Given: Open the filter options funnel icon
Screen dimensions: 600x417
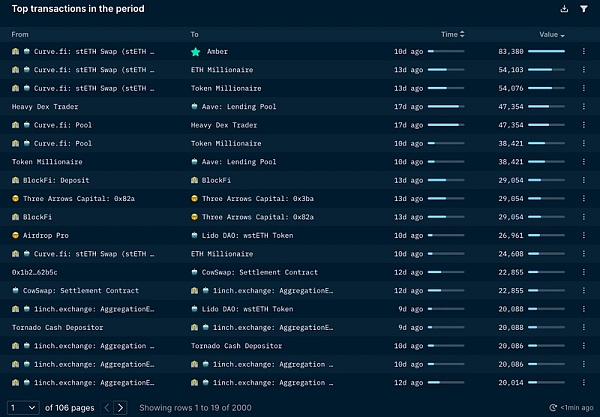Looking at the screenshot, I should click(584, 9).
